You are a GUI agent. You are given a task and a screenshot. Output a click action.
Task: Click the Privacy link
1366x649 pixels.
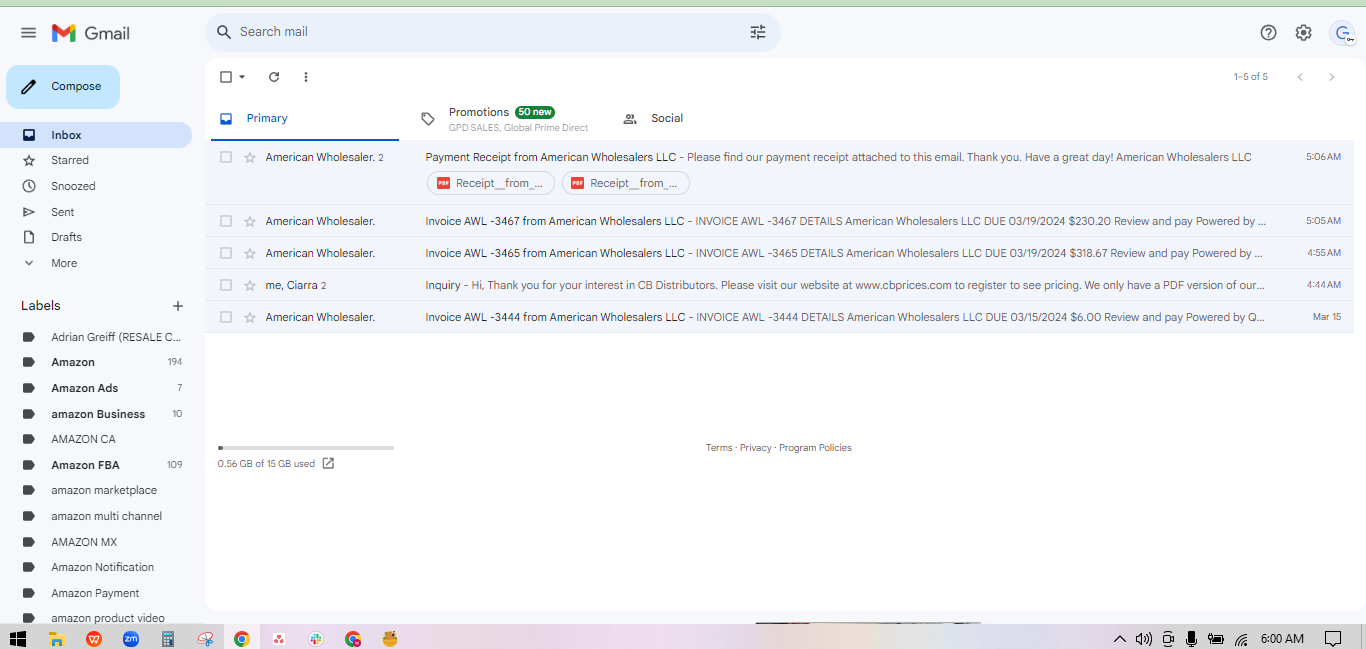tap(756, 448)
